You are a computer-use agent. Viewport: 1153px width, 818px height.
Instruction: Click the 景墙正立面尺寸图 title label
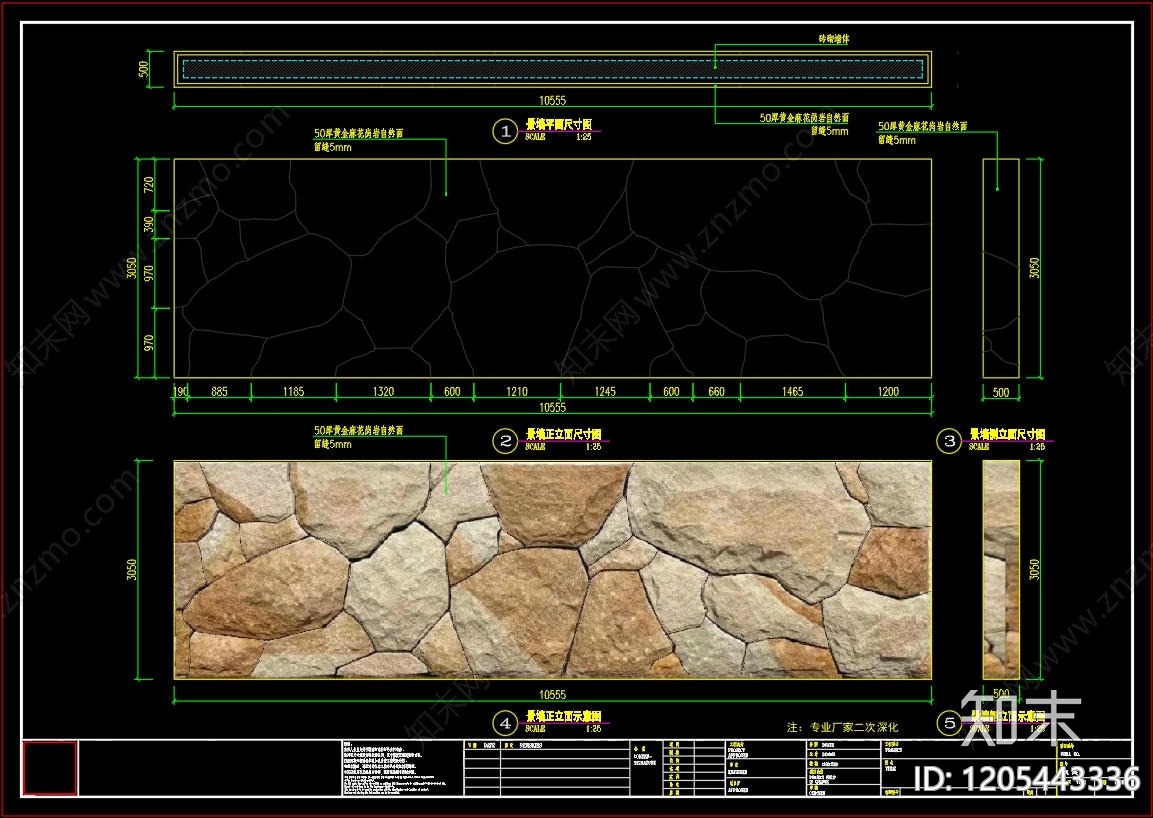point(563,434)
